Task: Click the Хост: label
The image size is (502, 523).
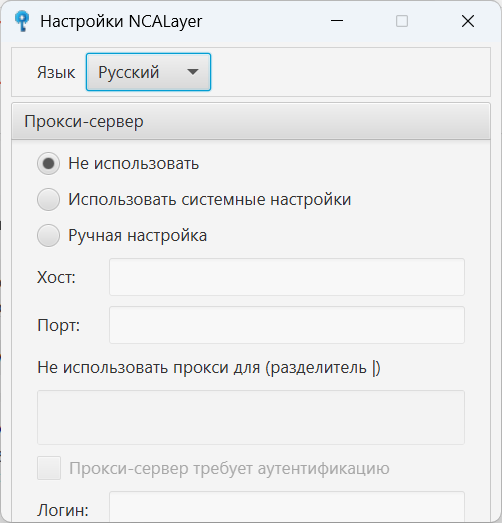Action: click(x=56, y=277)
